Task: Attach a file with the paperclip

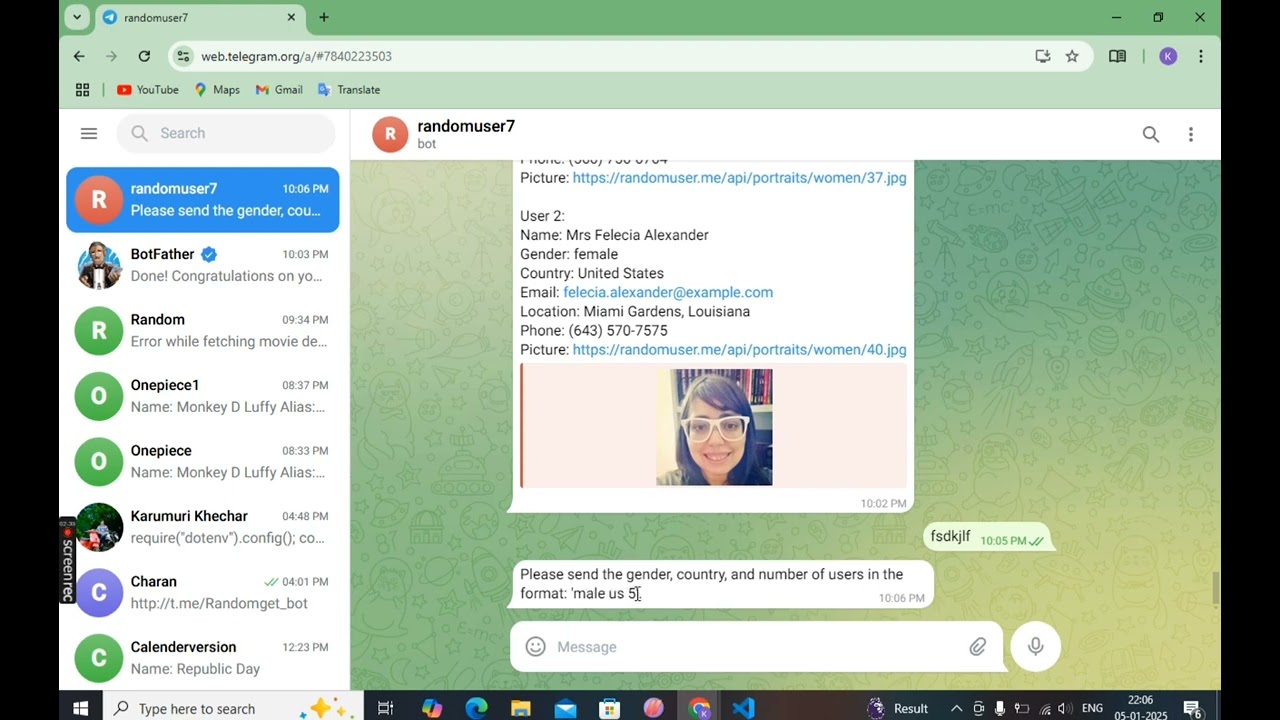Action: [977, 647]
